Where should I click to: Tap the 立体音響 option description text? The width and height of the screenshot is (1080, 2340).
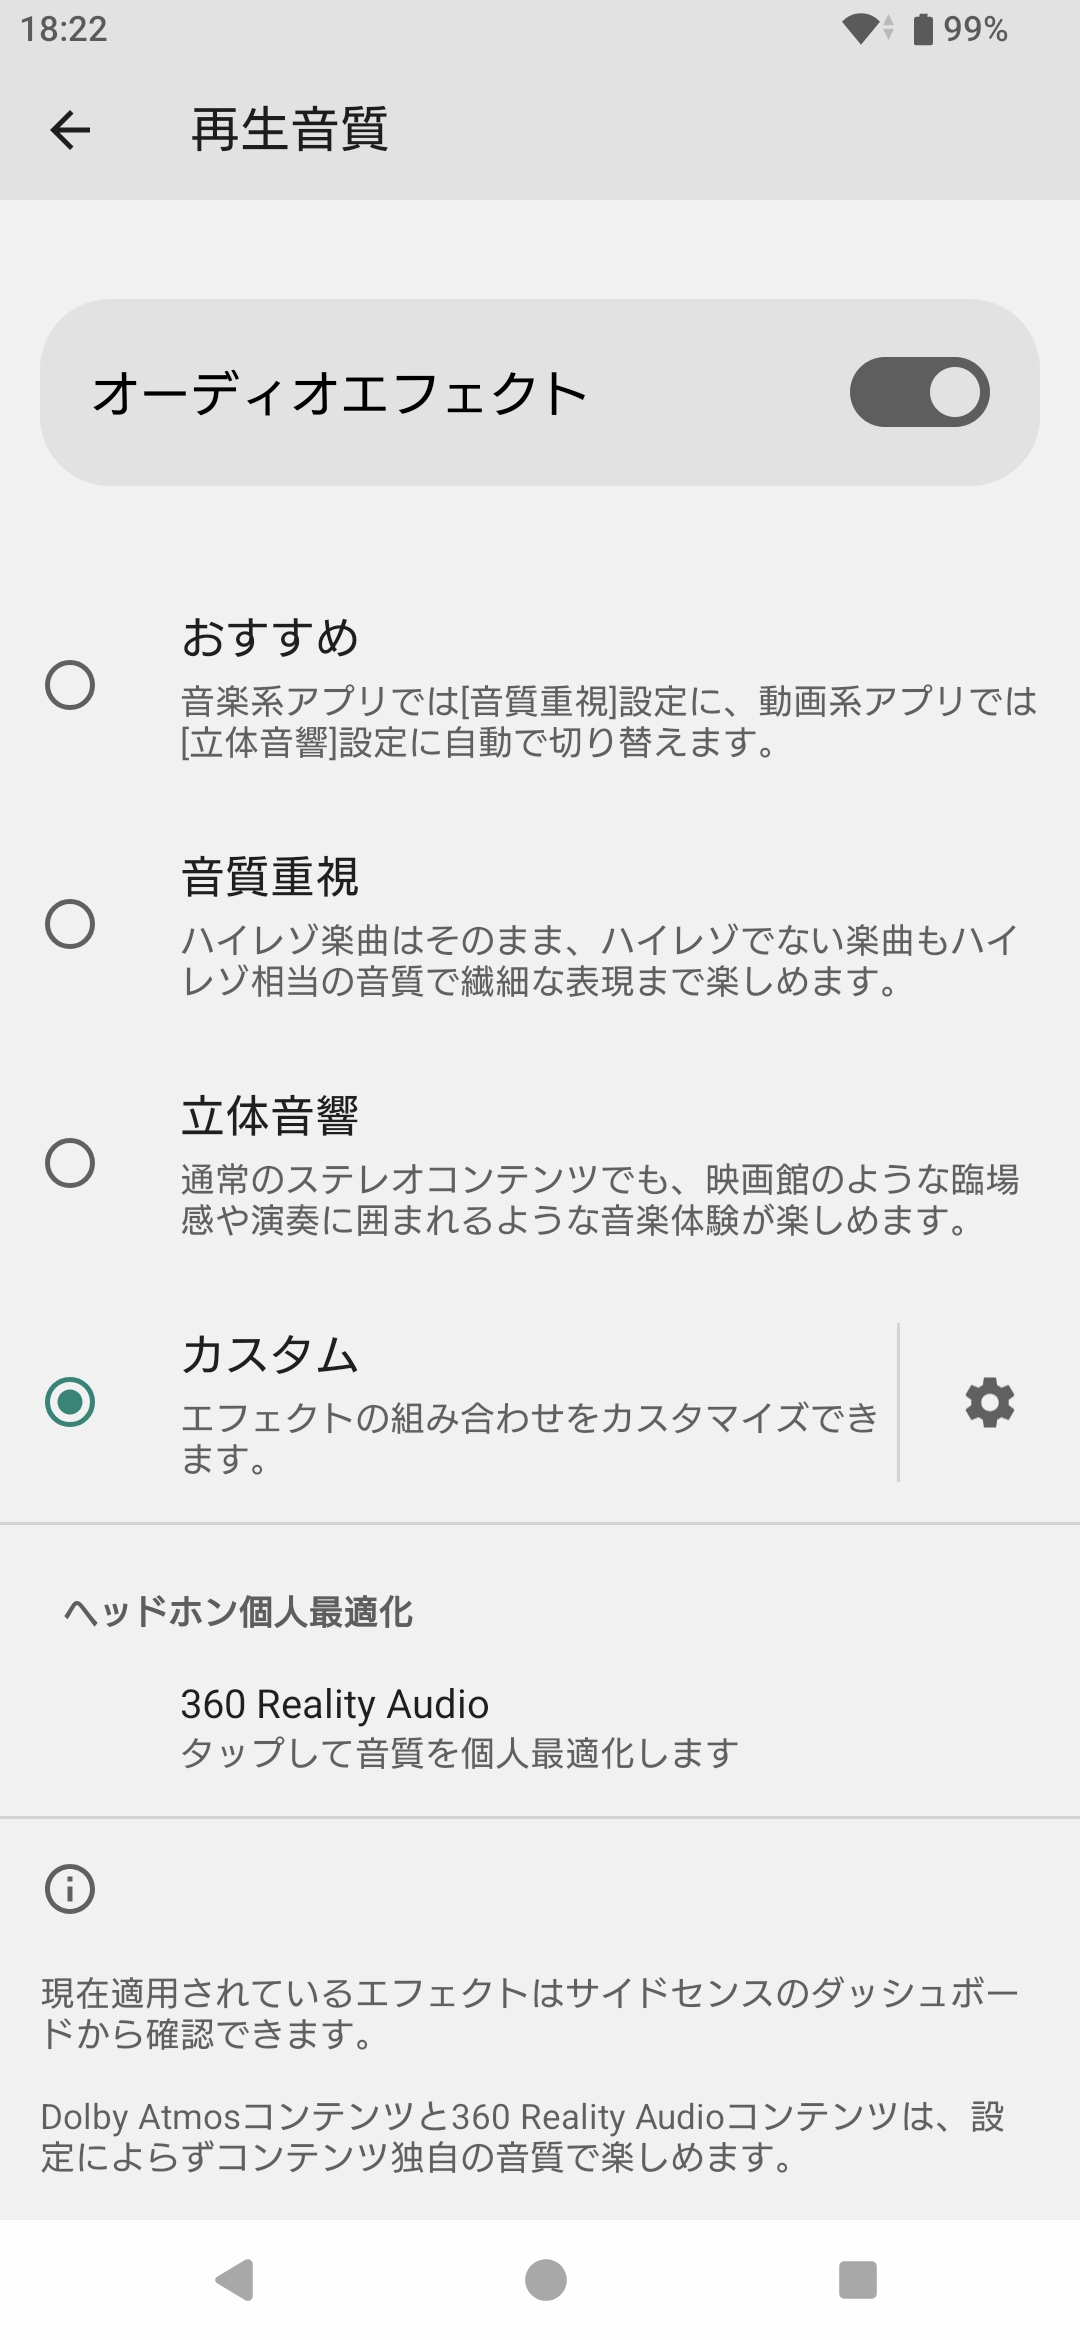[x=598, y=1200]
